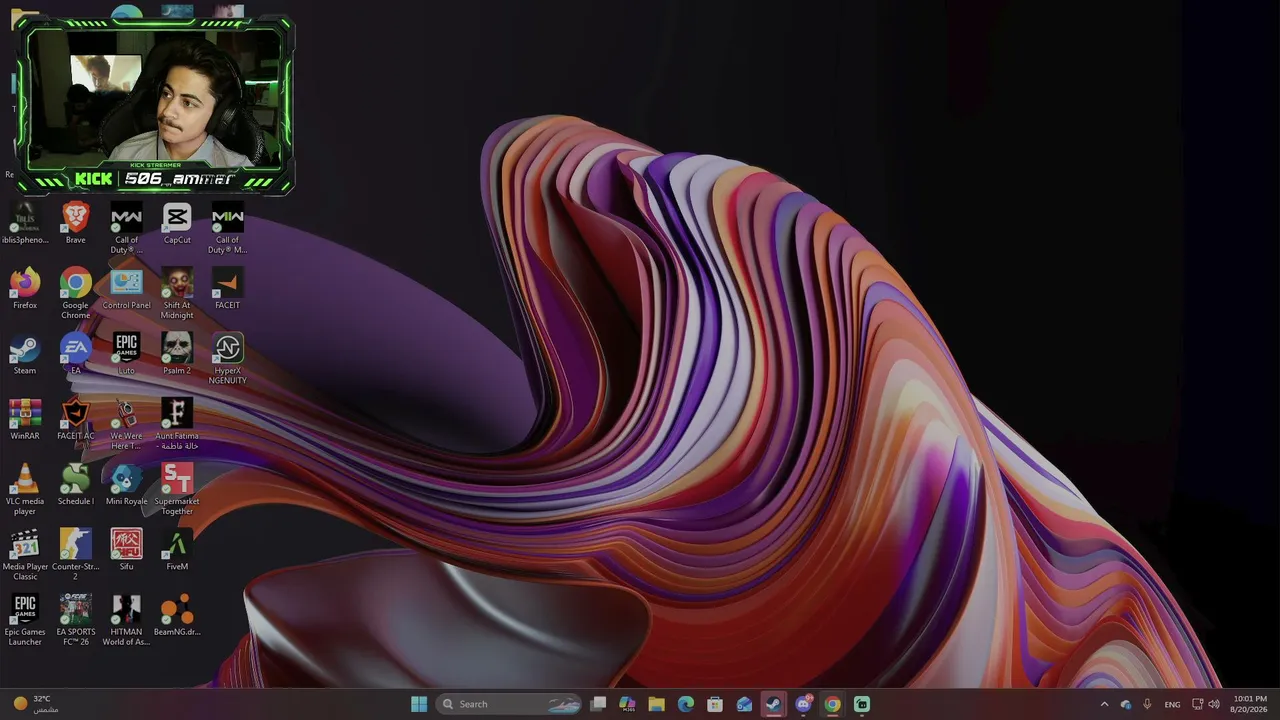Open Microsoft Store from the taskbar
The height and width of the screenshot is (720, 1280).
click(x=715, y=704)
